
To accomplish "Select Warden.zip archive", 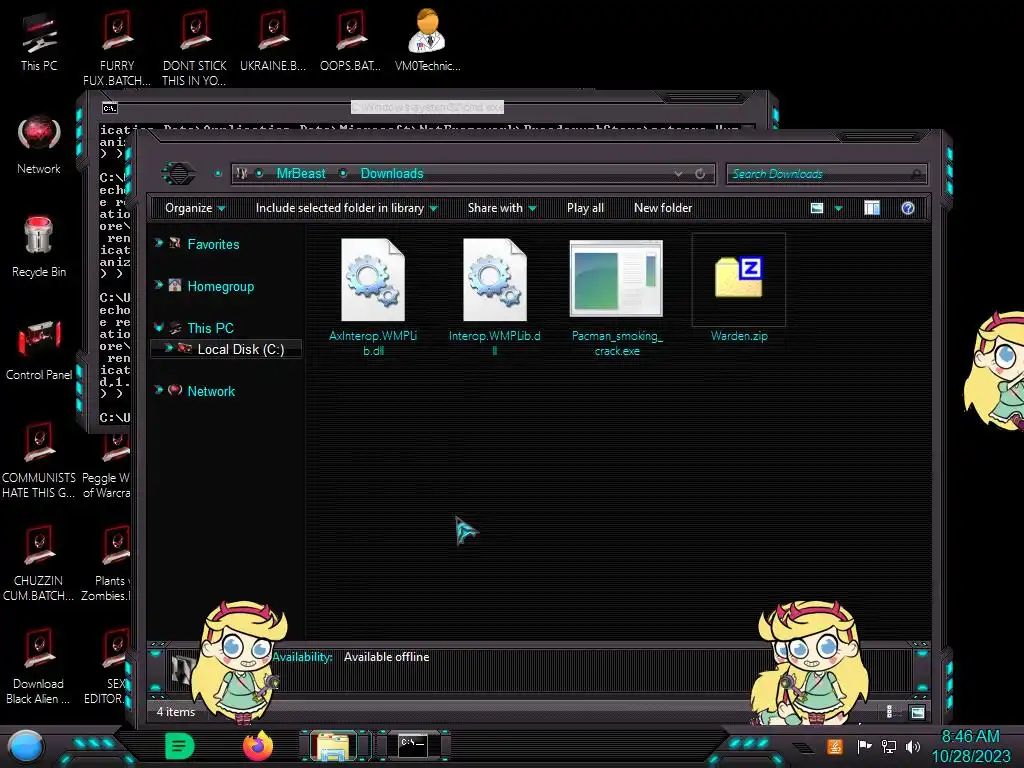I will pos(739,289).
